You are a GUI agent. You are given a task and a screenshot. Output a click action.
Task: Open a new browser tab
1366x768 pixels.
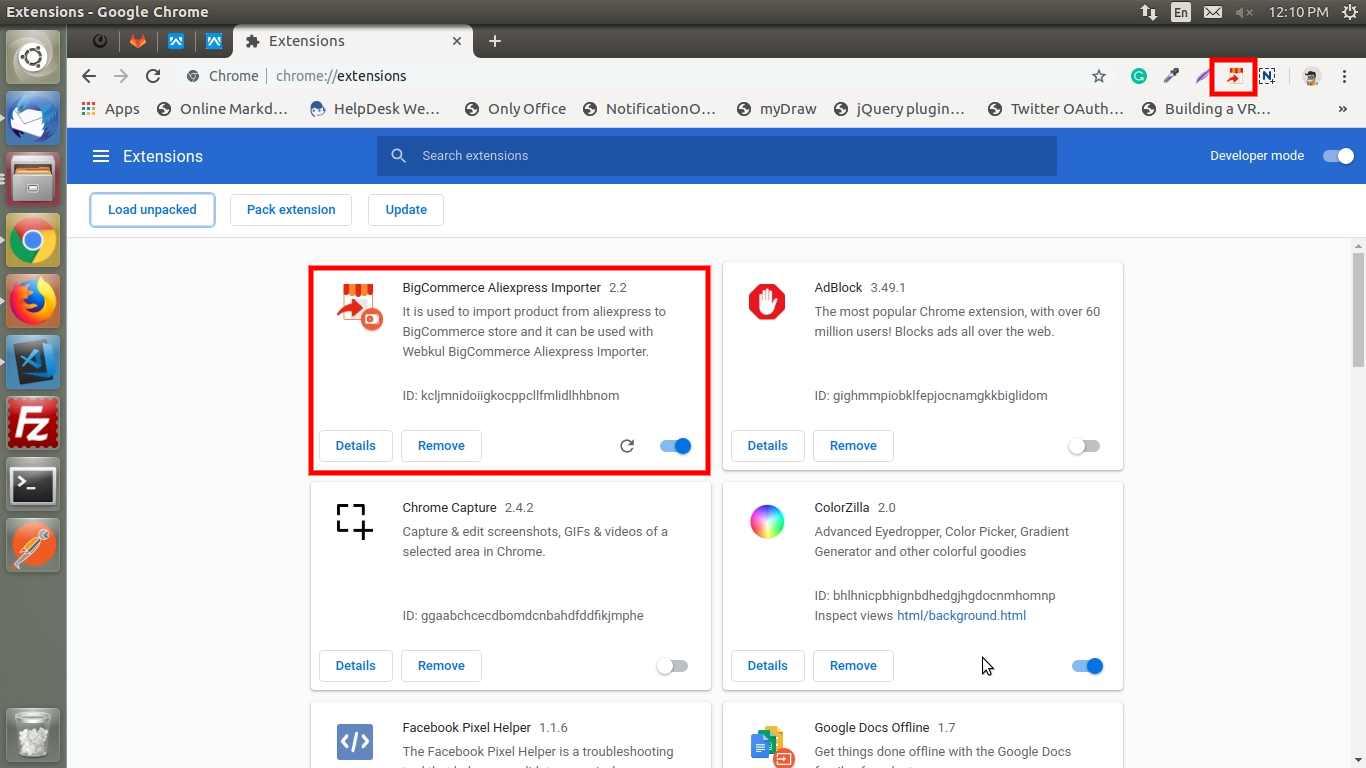coord(494,41)
